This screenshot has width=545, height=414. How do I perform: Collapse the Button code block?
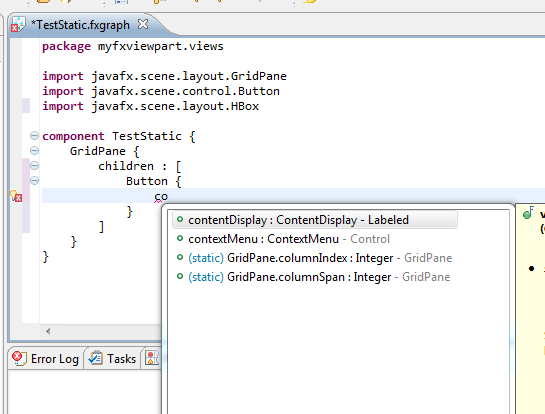point(34,180)
